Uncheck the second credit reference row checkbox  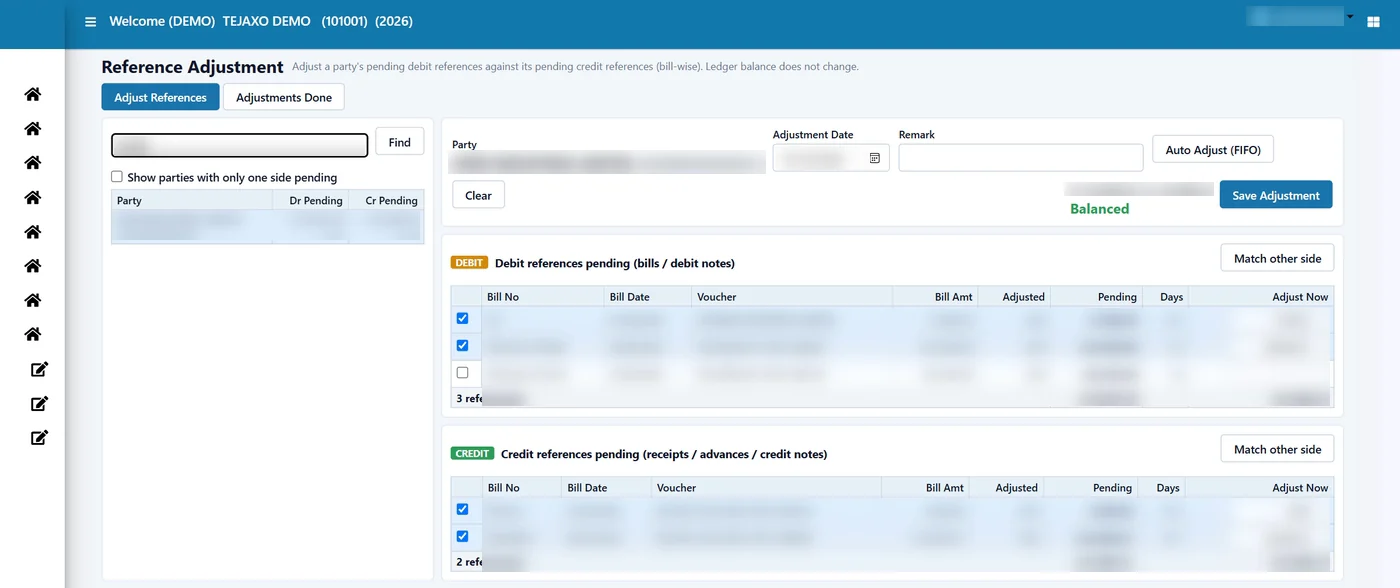[462, 537]
